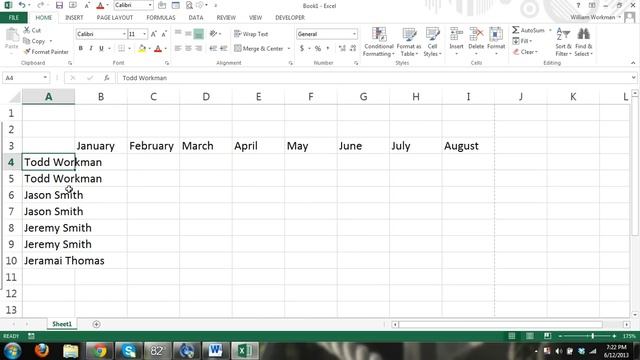Image resolution: width=640 pixels, height=360 pixels.
Task: Open Conditional Formatting menu
Action: point(379,42)
